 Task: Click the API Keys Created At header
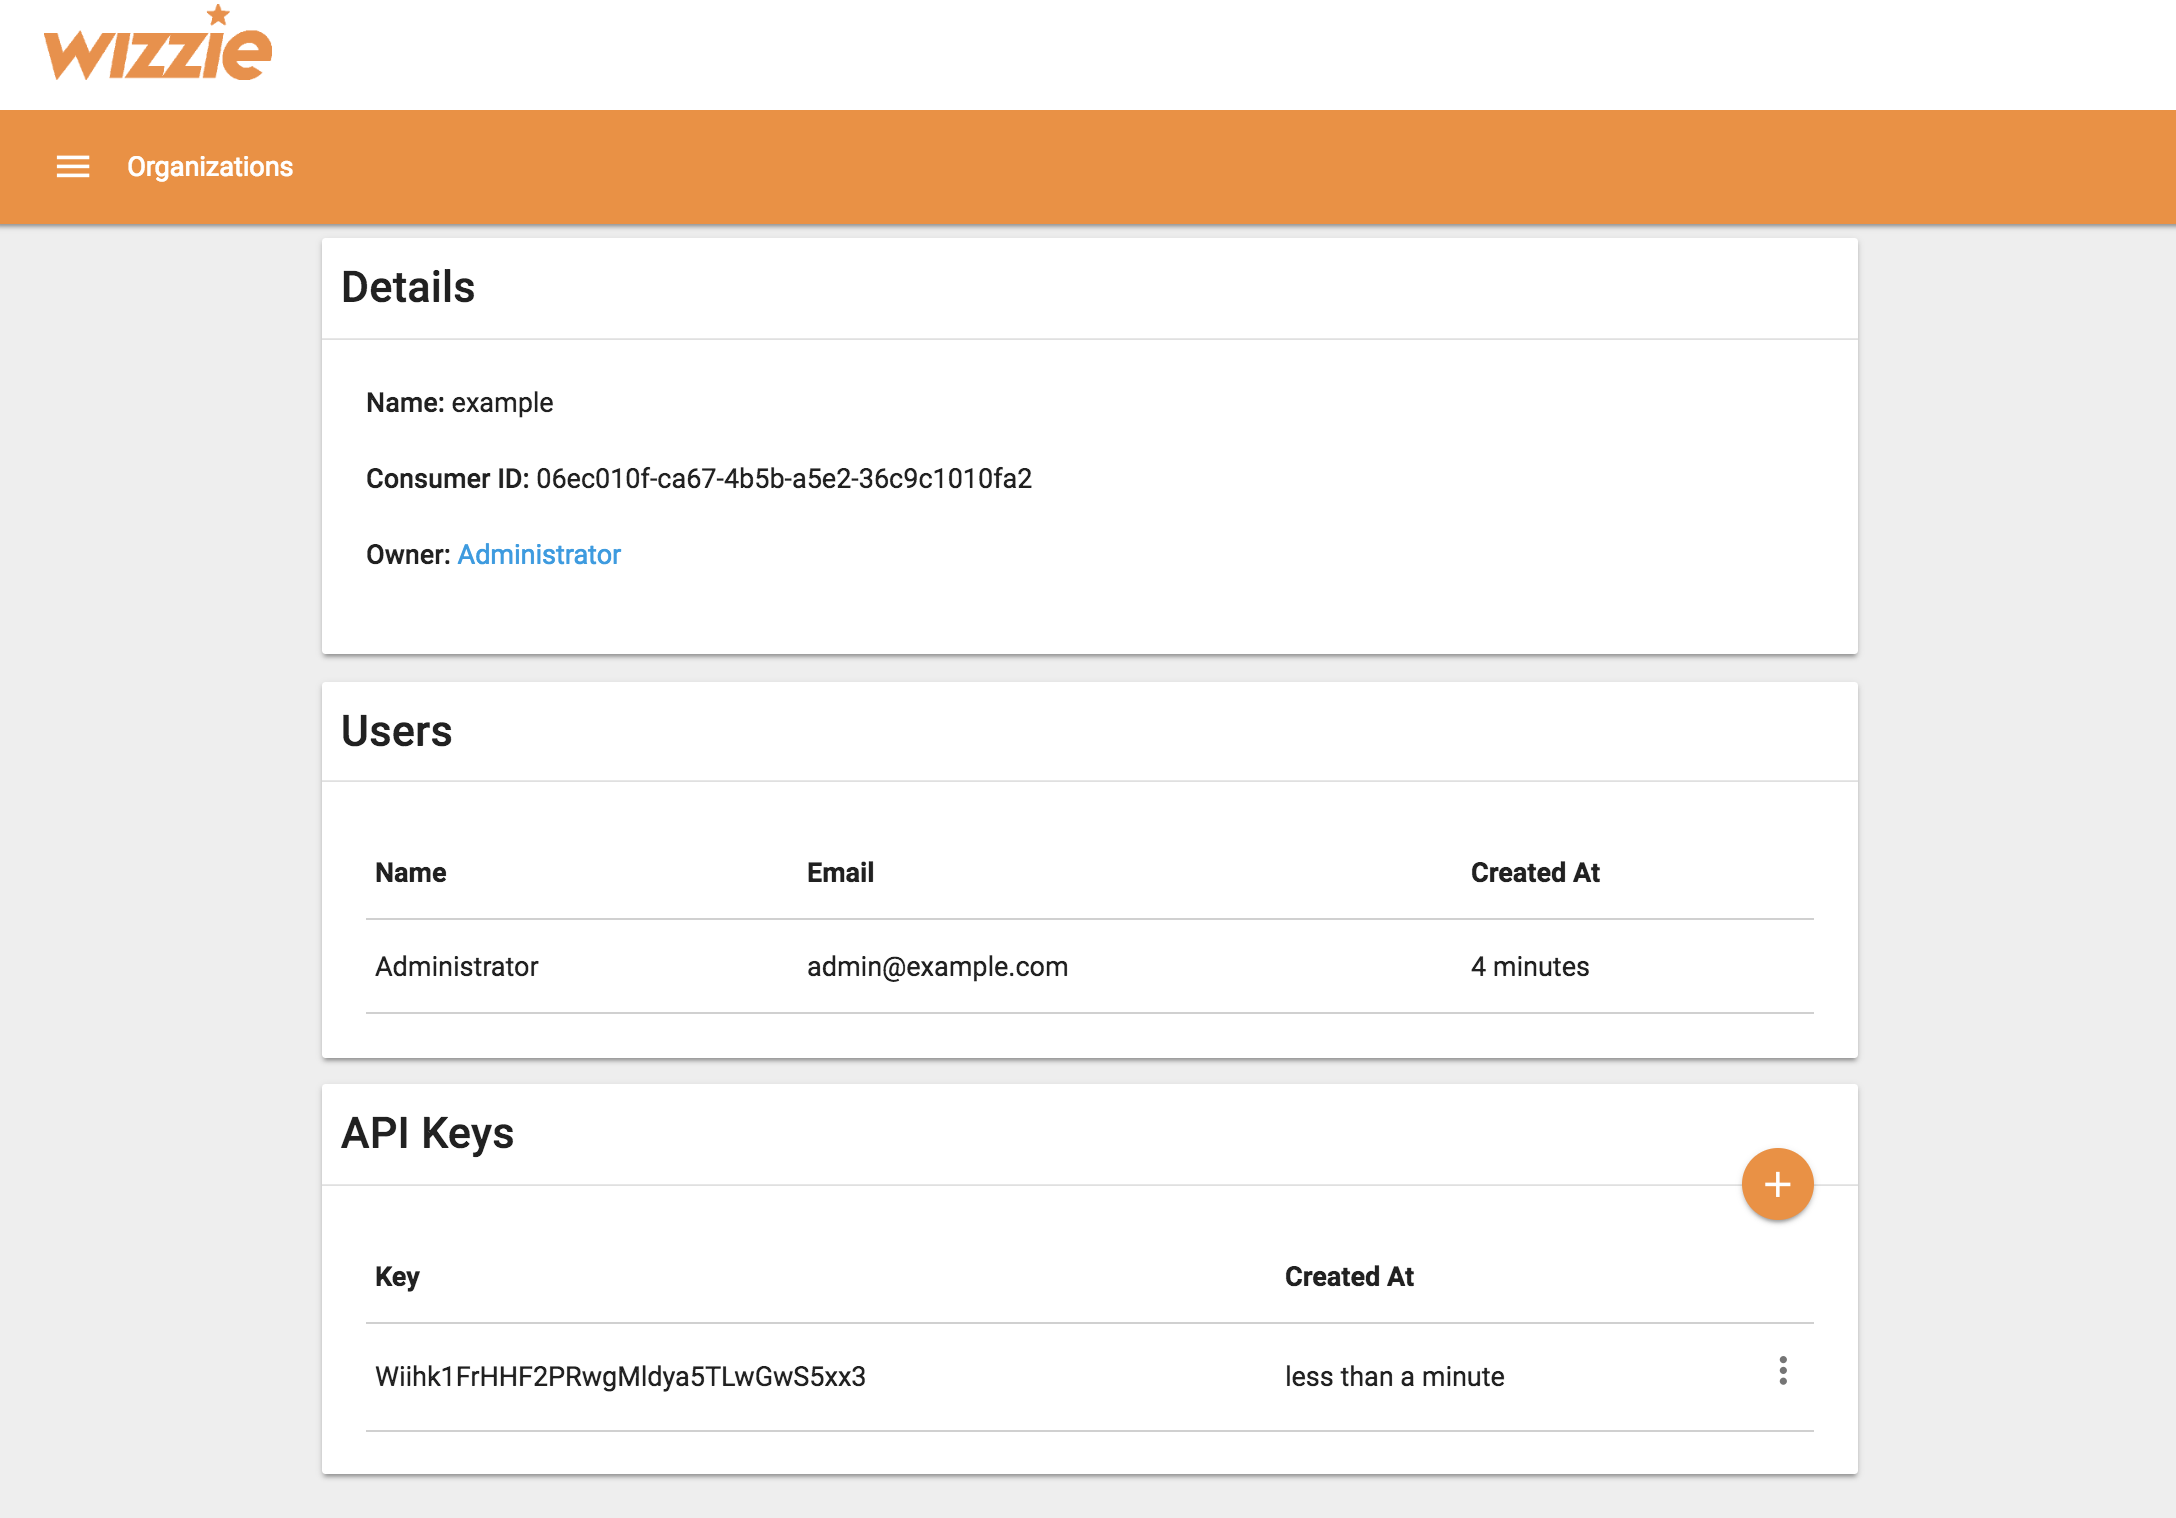pyautogui.click(x=1350, y=1277)
